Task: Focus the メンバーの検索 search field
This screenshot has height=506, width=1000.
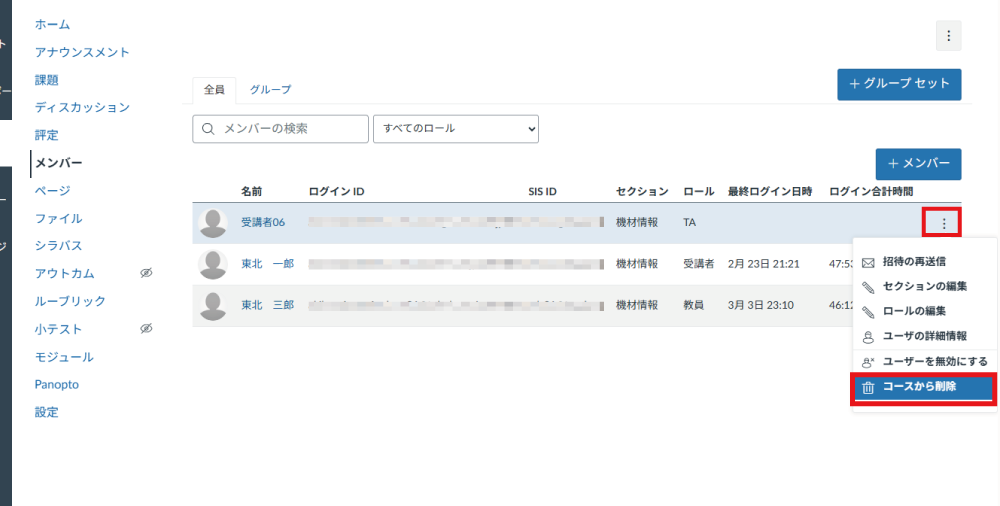Action: (281, 129)
